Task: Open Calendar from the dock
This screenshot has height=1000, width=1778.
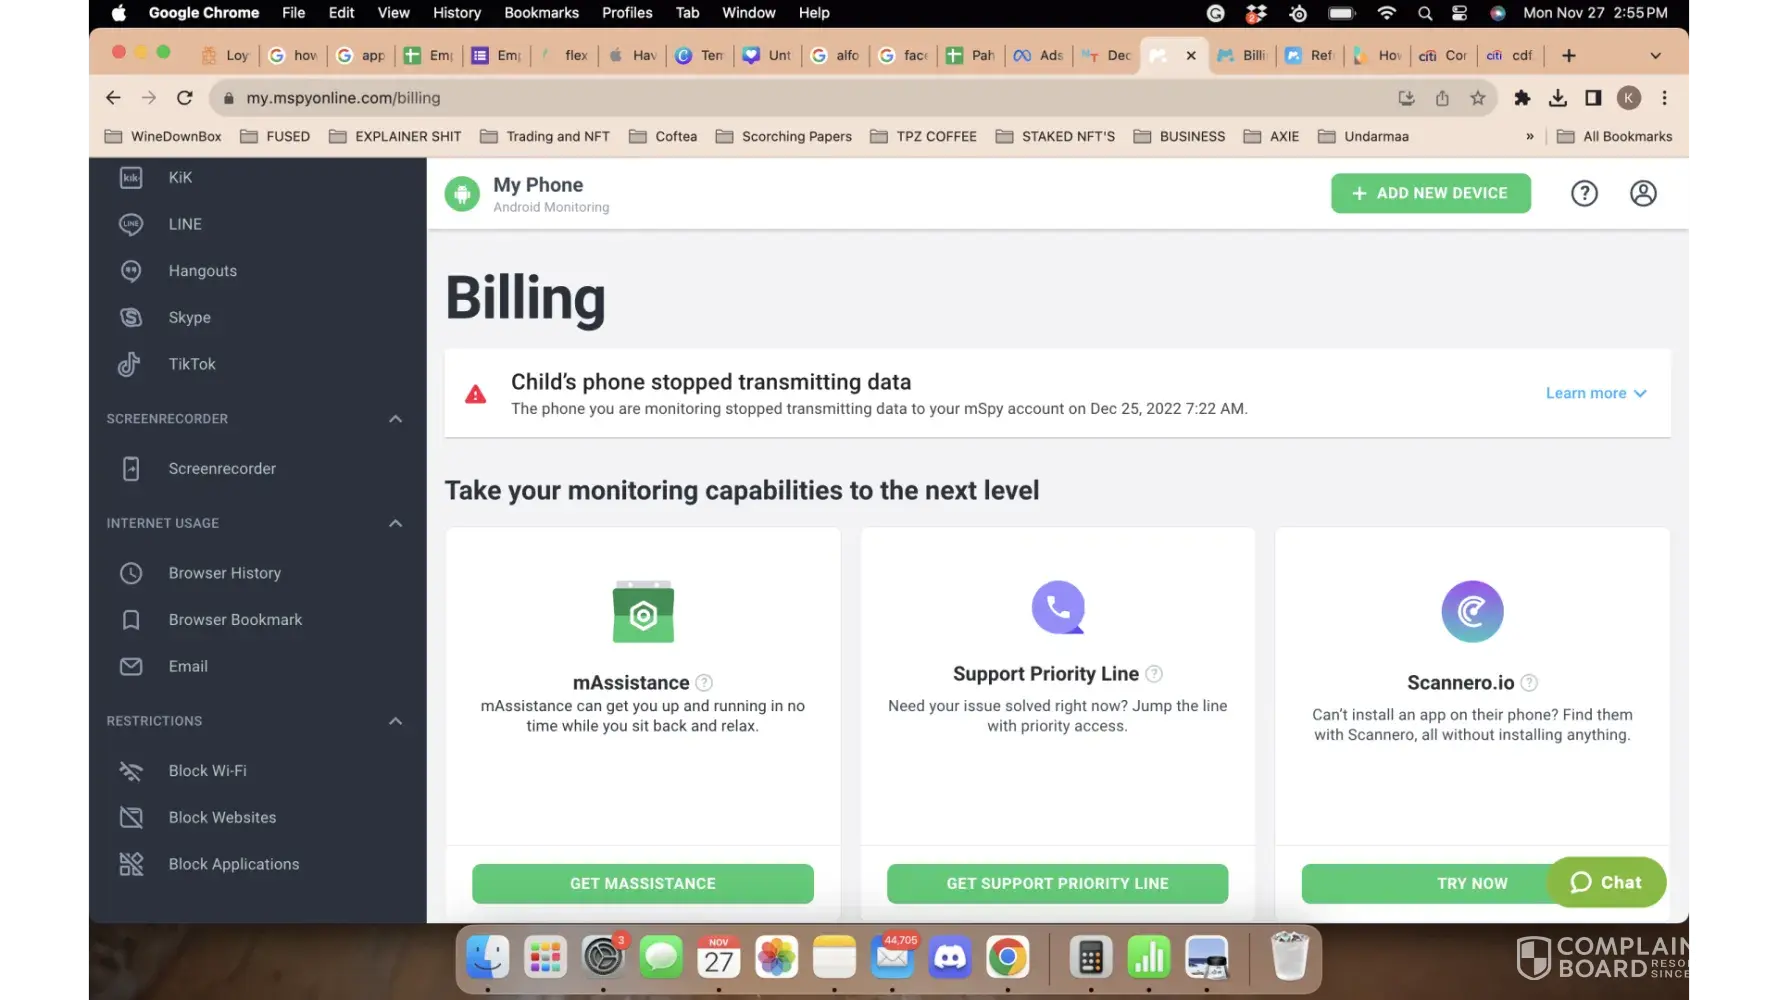Action: click(x=719, y=957)
